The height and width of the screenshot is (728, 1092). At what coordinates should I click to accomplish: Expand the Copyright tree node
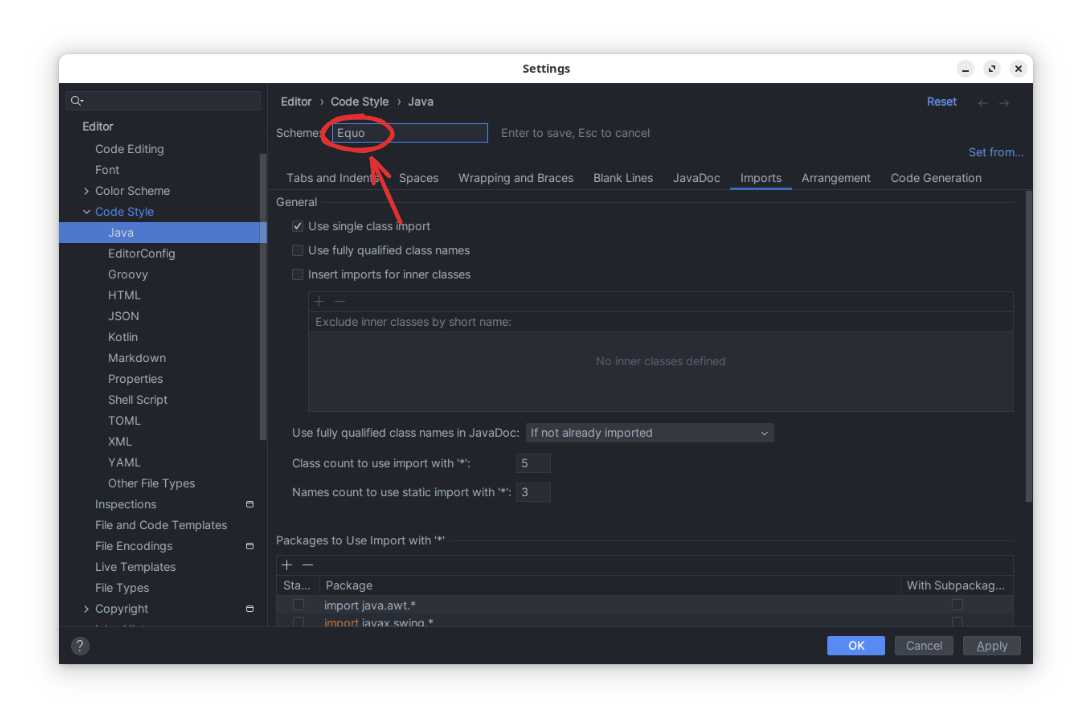tap(86, 609)
